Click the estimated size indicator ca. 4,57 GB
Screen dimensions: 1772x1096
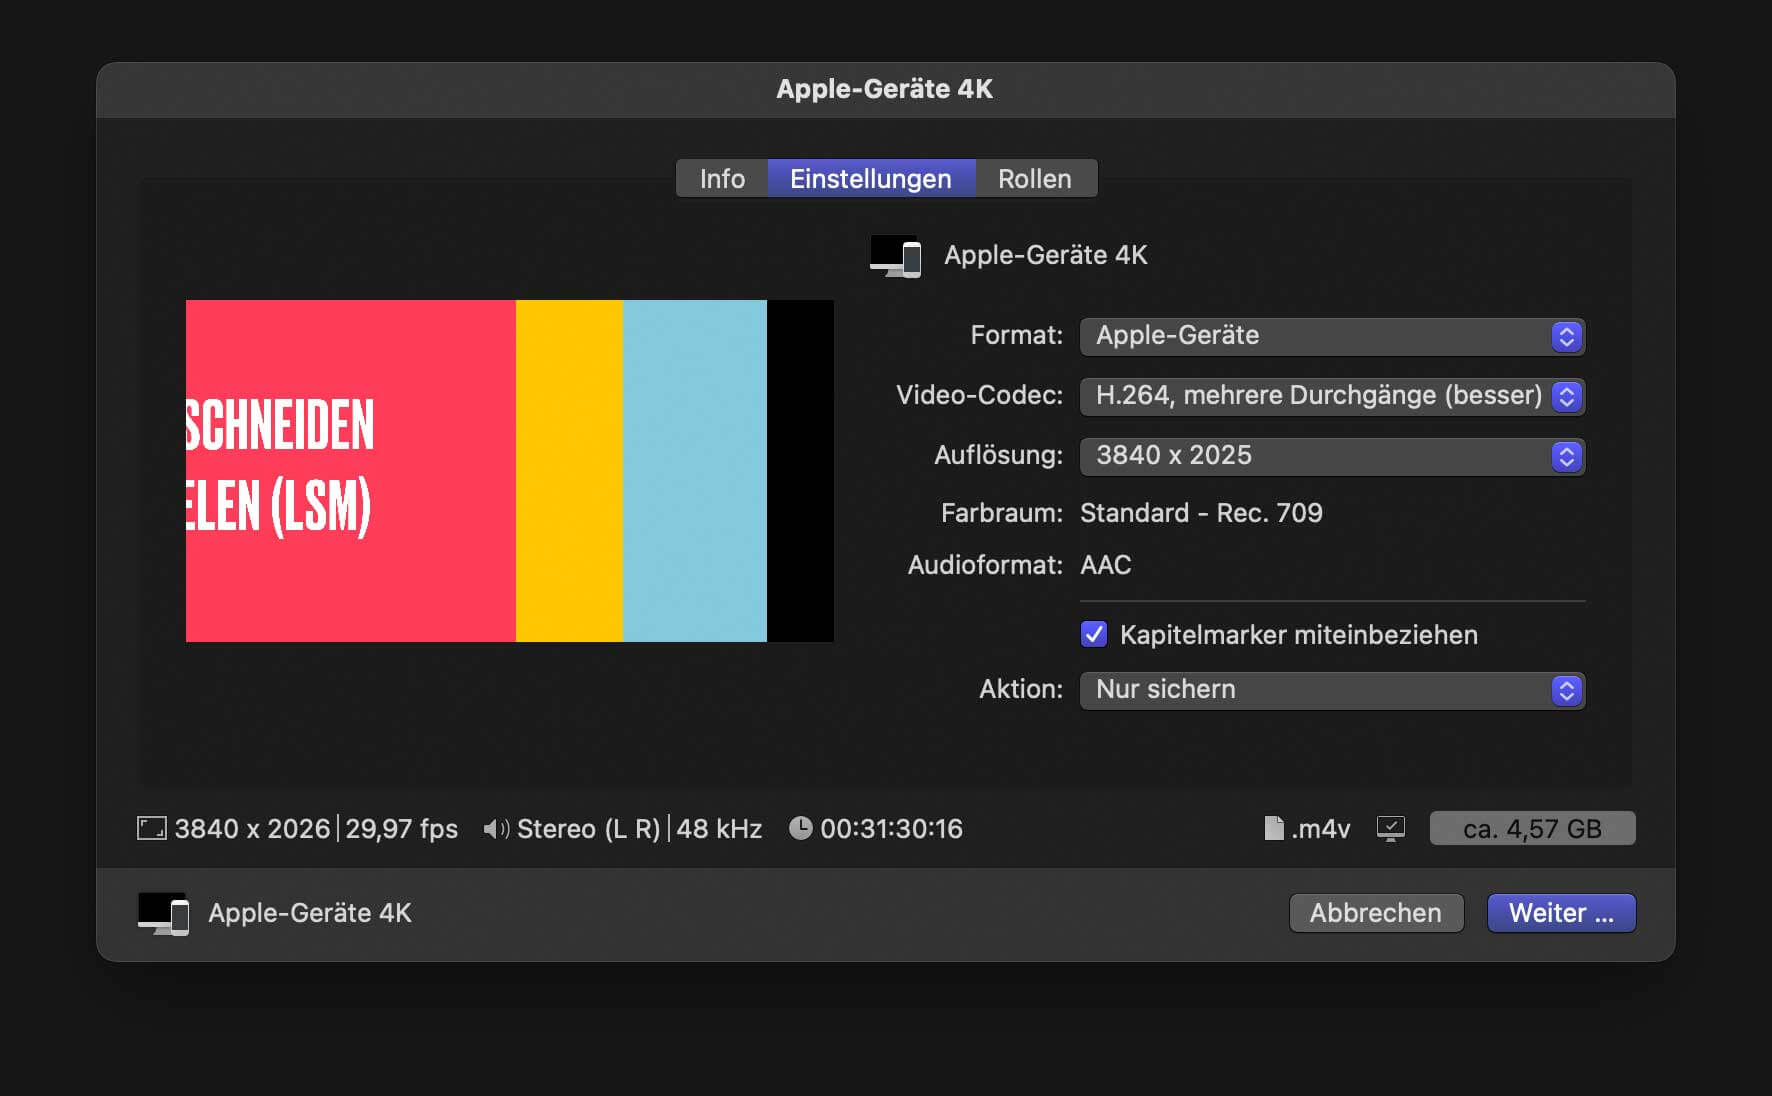tap(1532, 828)
